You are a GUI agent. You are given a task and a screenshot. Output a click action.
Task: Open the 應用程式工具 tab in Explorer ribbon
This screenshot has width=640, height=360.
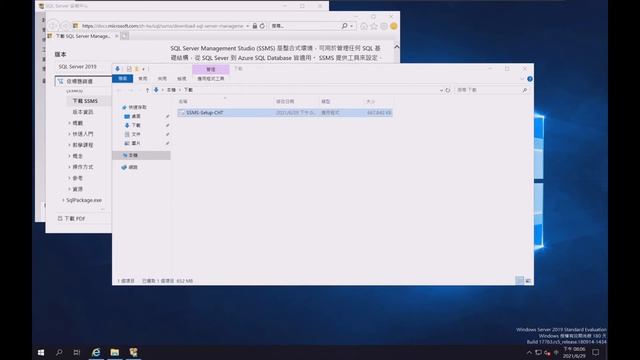coord(211,78)
